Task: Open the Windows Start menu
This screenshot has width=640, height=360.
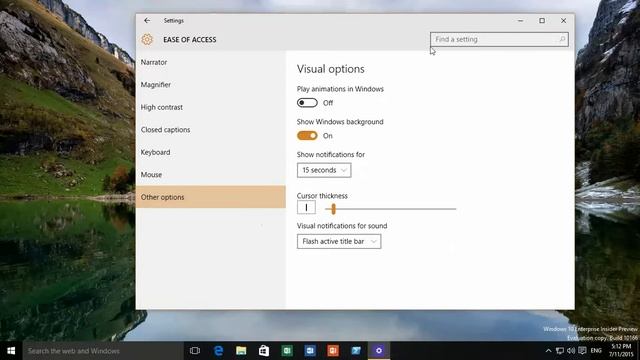Action: [11, 351]
